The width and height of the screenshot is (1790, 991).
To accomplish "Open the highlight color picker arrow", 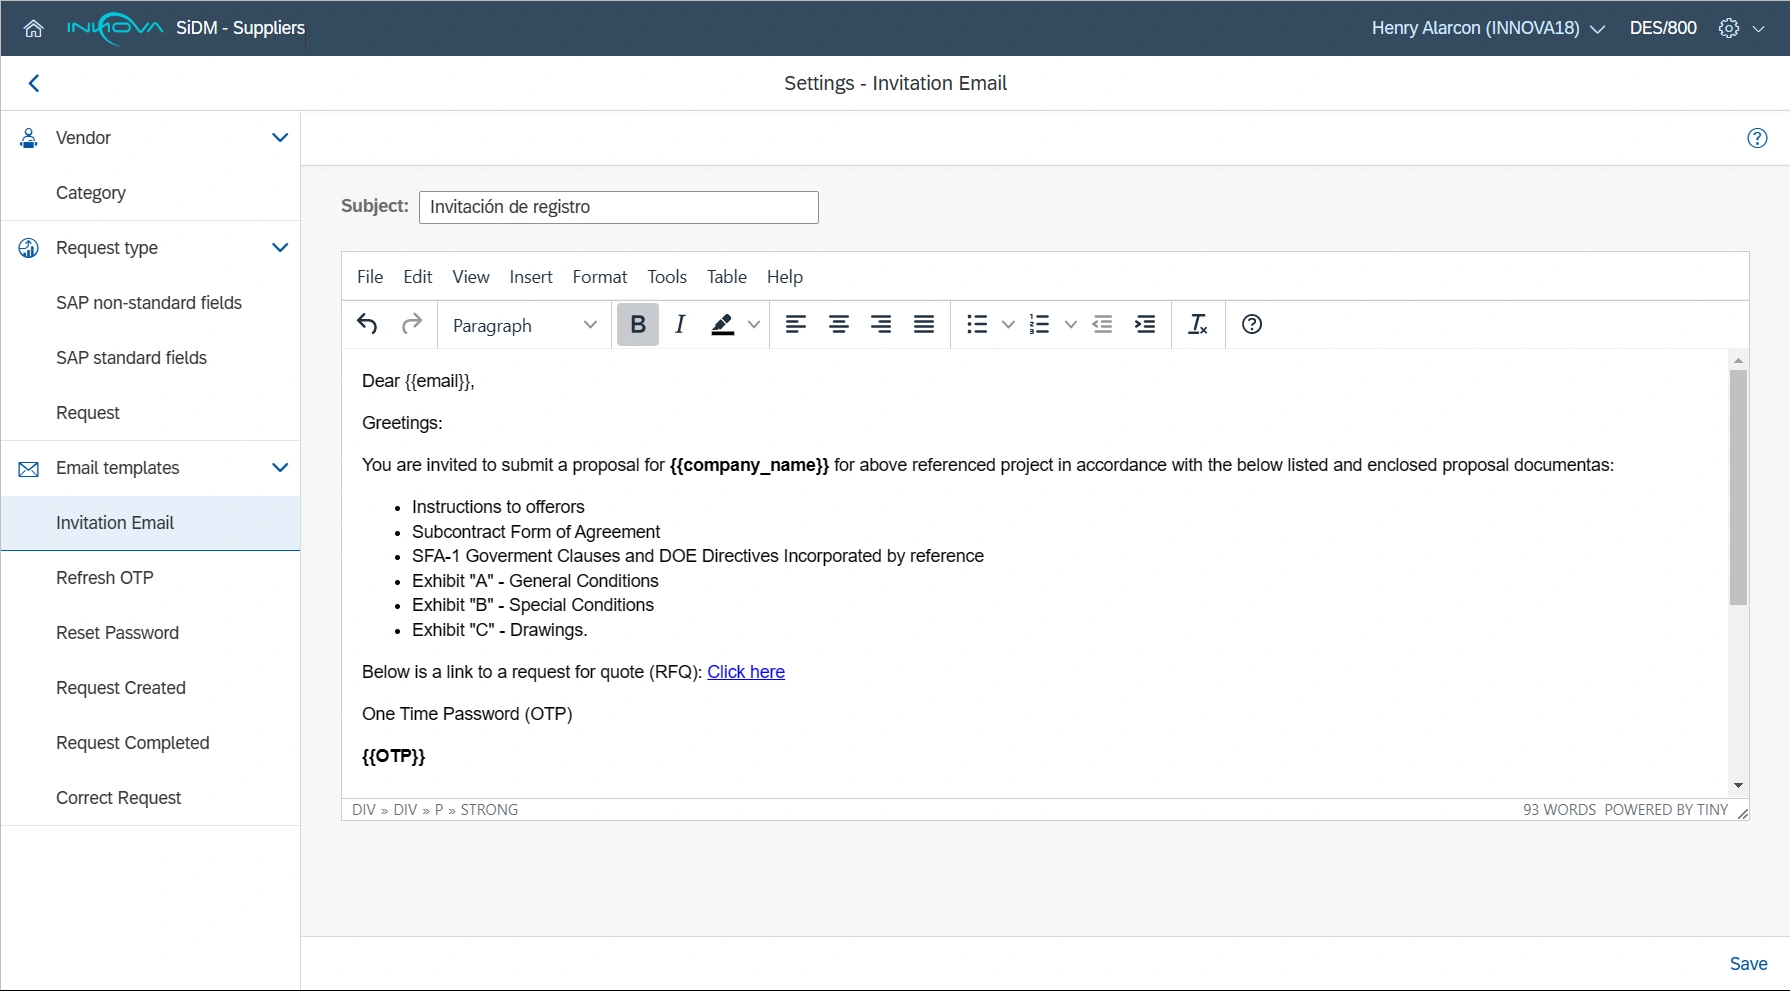I will 754,324.
